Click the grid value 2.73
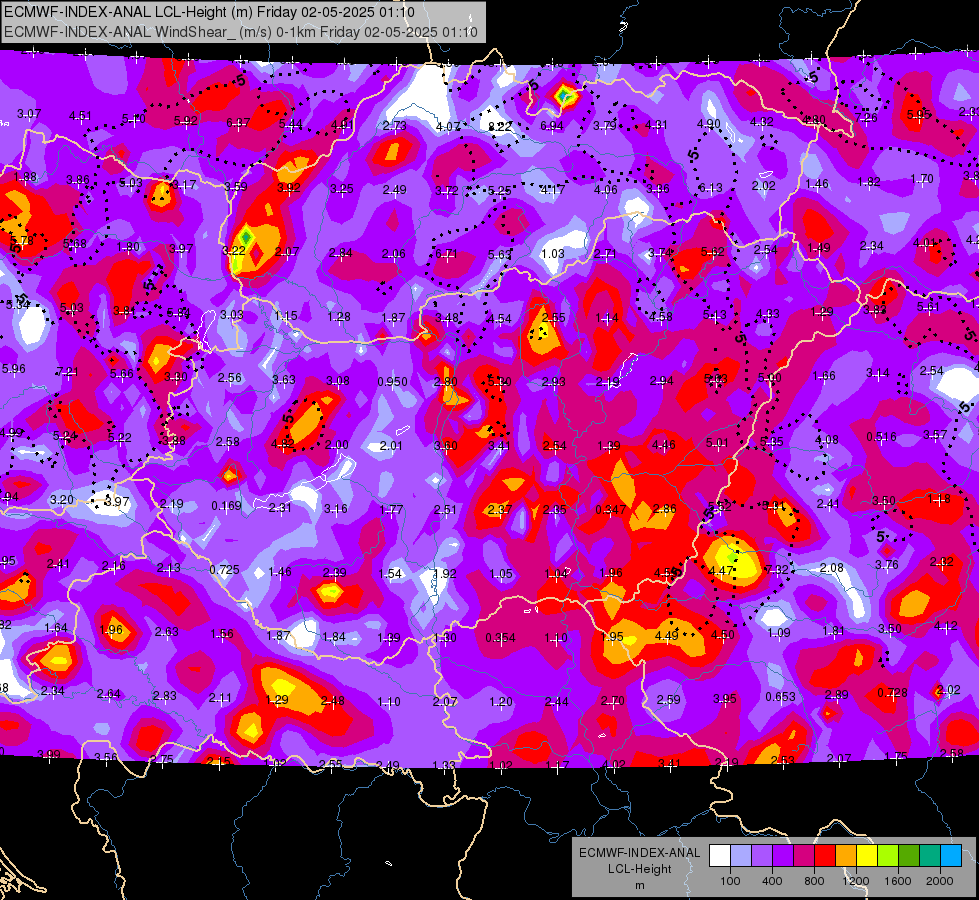 pyautogui.click(x=395, y=126)
